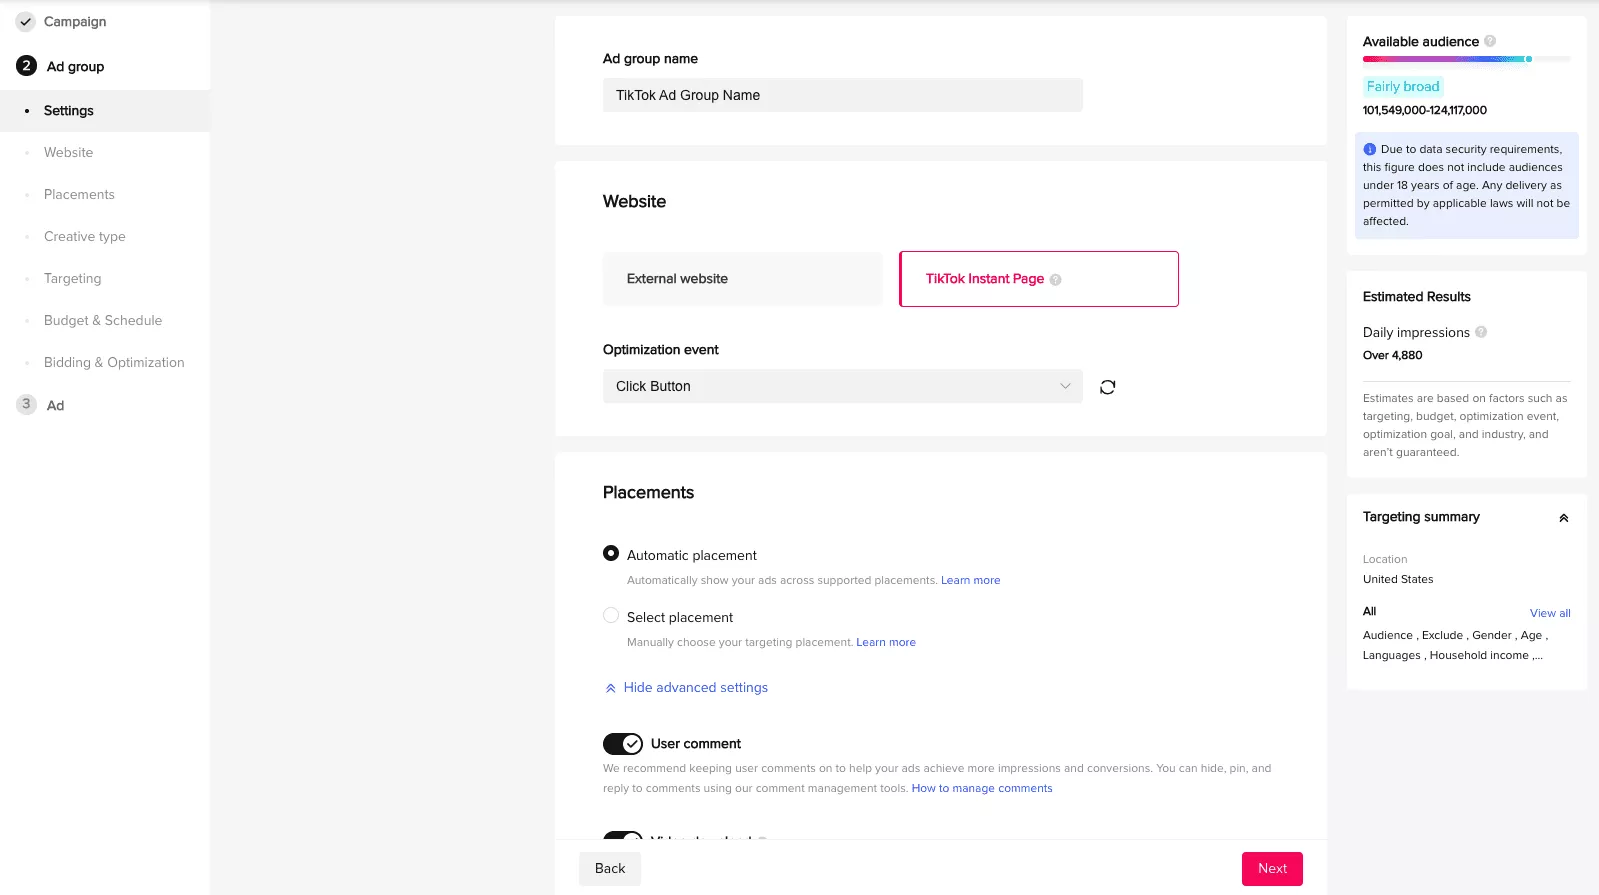Click the Daily impressions help icon
The height and width of the screenshot is (895, 1599).
click(1481, 332)
